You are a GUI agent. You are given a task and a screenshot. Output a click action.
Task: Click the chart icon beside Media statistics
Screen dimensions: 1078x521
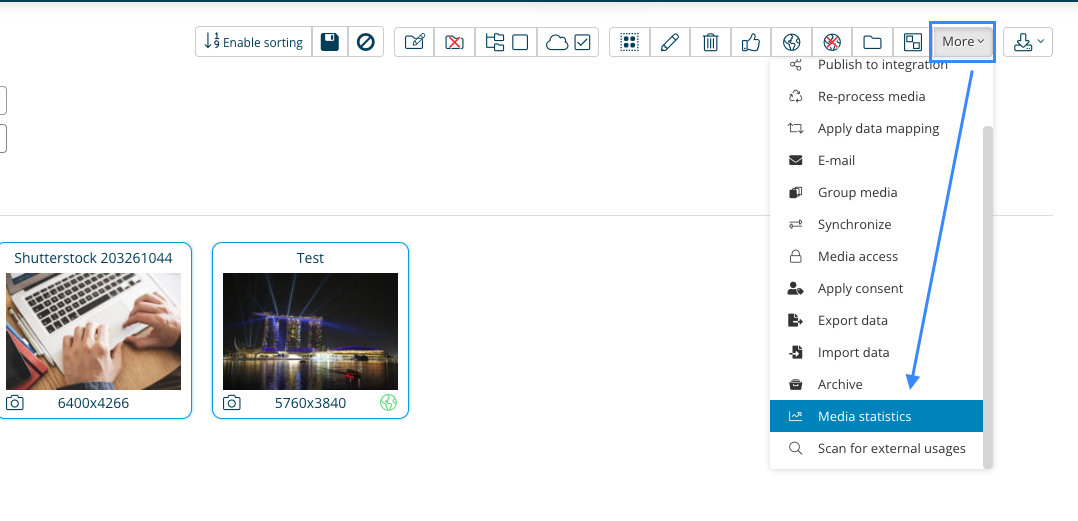click(x=795, y=416)
